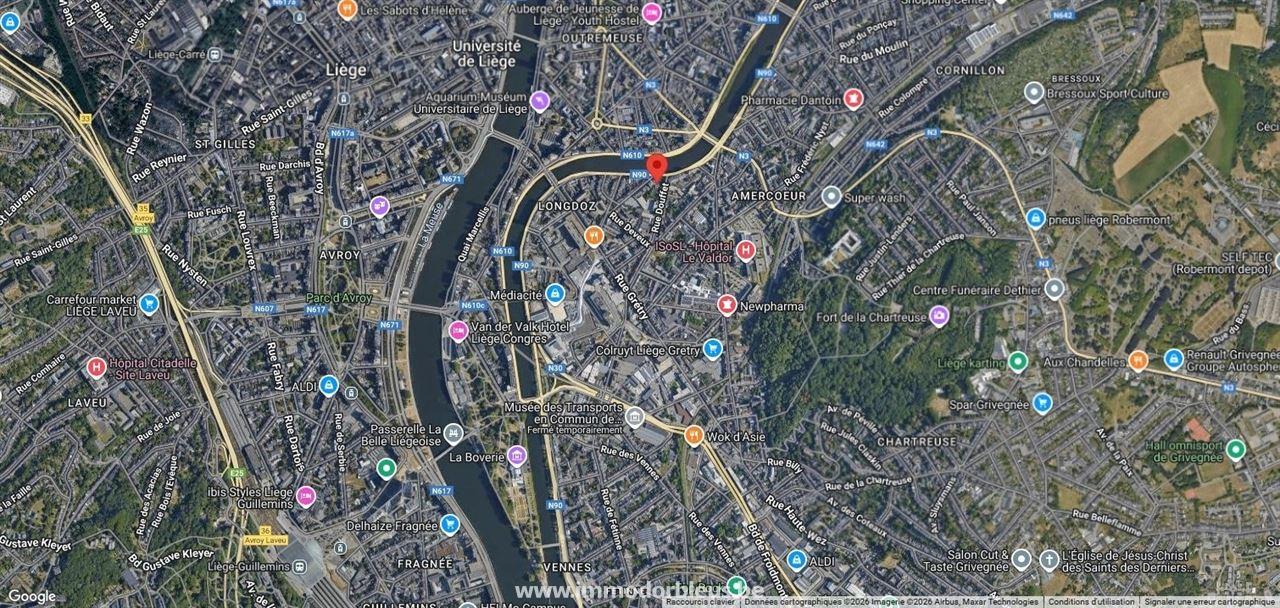Click the Spar Grivegnée shopping icon

[1042, 403]
